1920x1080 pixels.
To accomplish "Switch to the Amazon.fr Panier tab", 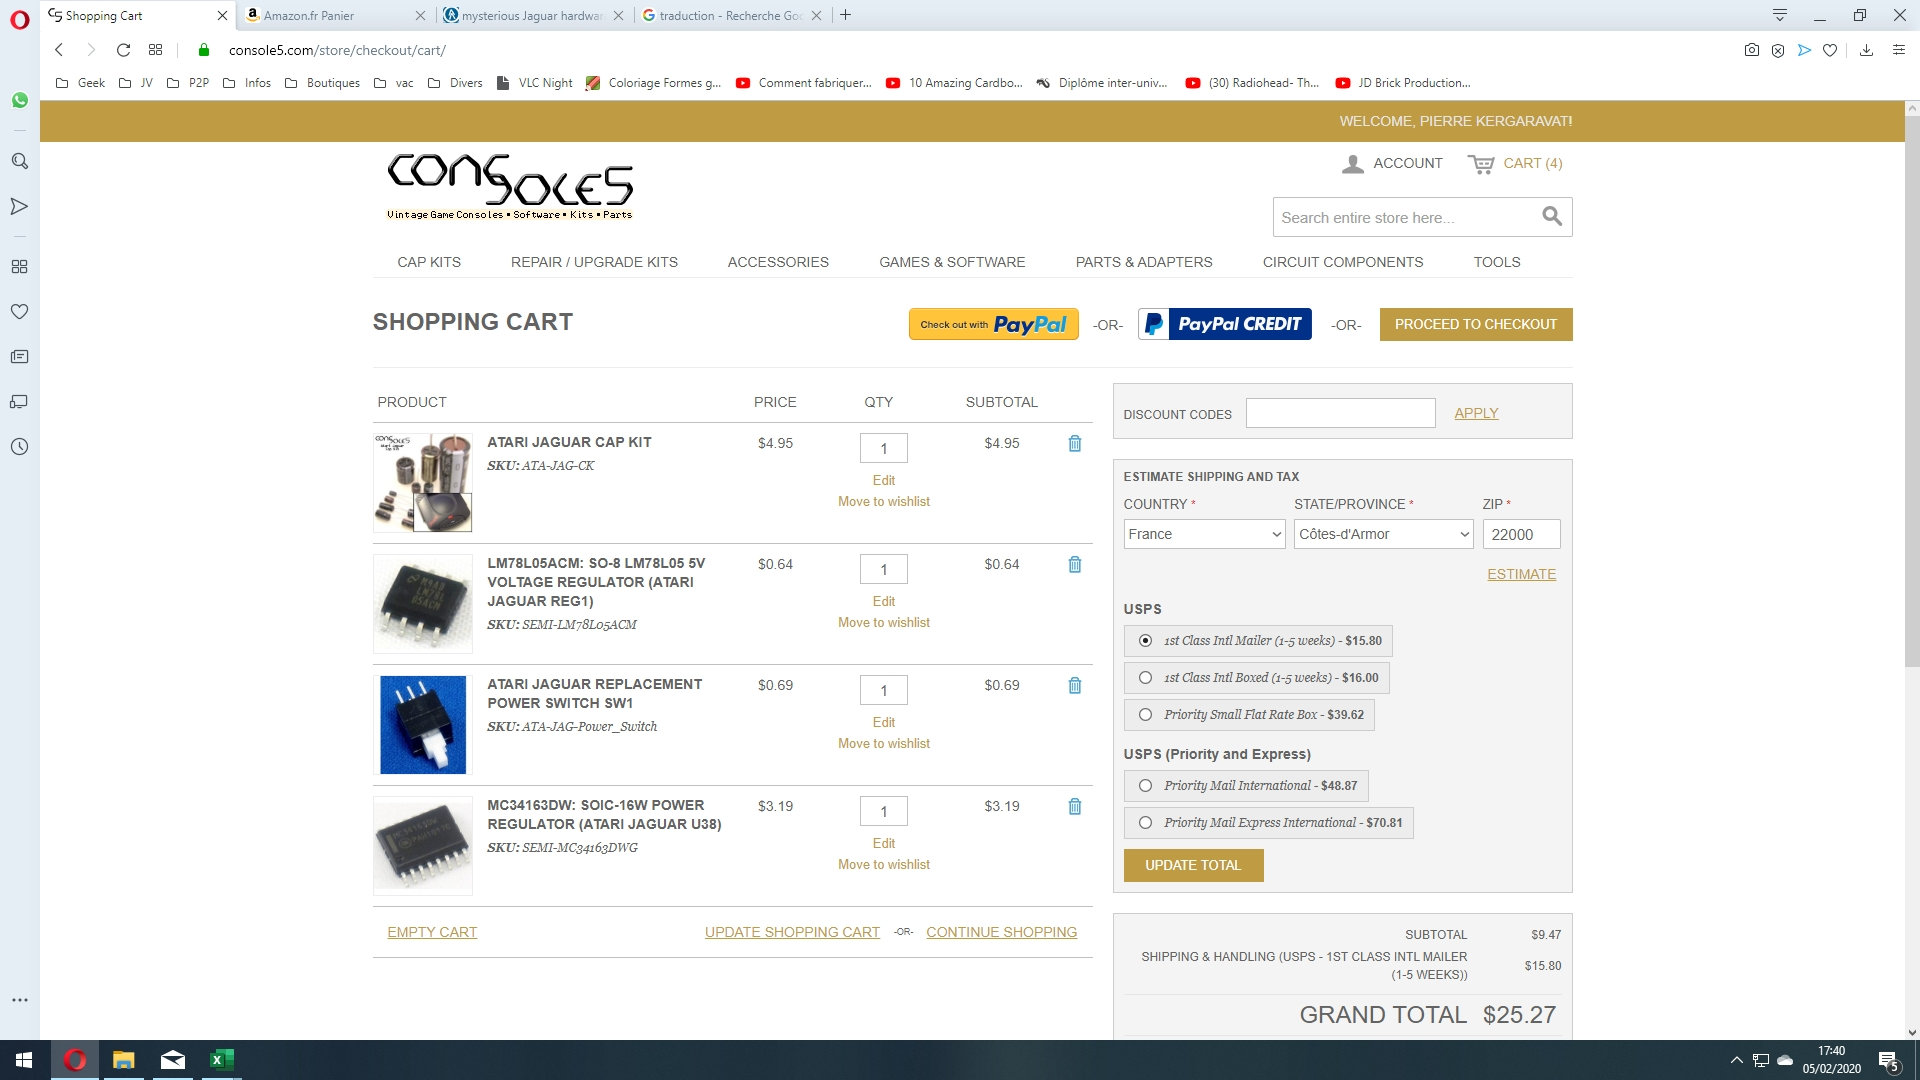I will 320,15.
